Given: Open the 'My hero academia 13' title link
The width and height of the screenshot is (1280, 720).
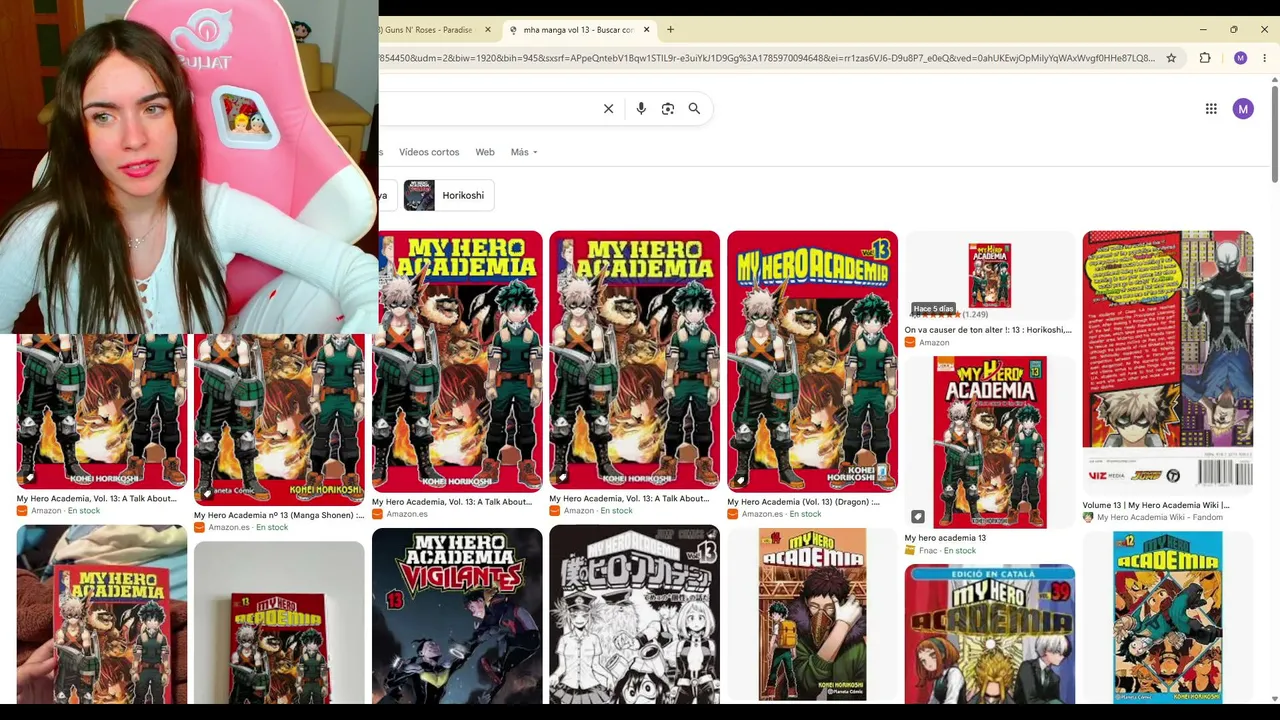Looking at the screenshot, I should tap(945, 538).
